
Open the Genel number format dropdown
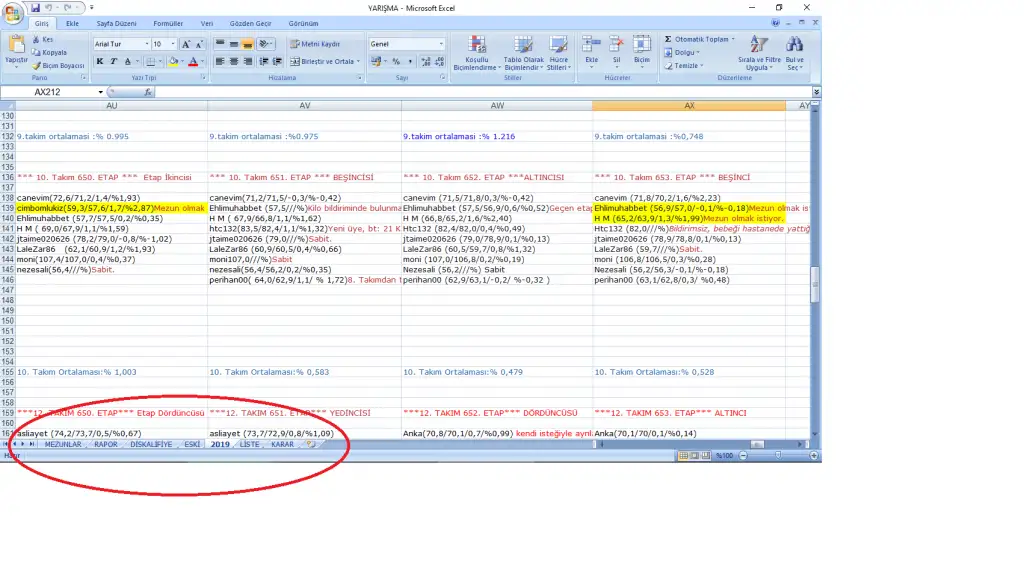[441, 44]
